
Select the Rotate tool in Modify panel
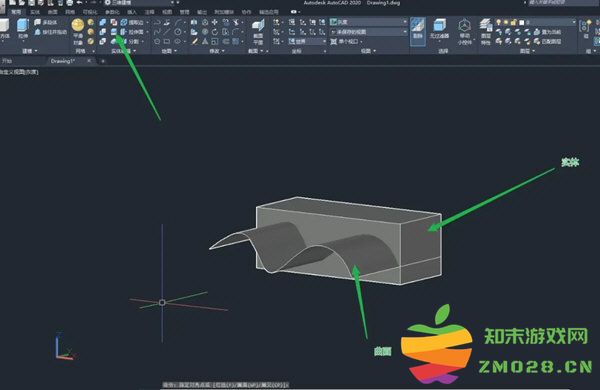click(215, 32)
